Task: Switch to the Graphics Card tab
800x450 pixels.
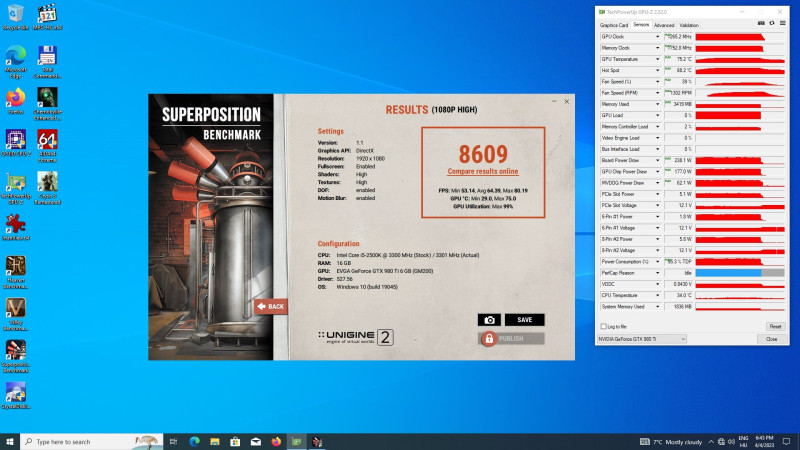Action: coord(614,25)
